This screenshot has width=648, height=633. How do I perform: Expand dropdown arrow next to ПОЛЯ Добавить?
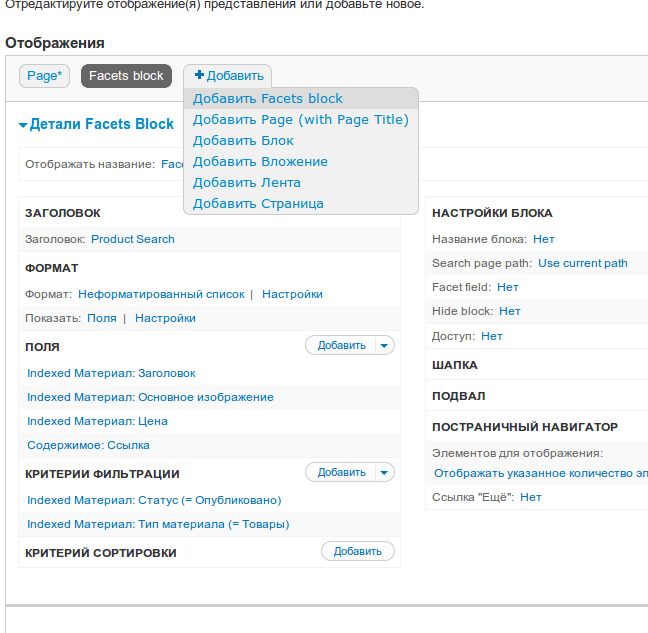pyautogui.click(x=384, y=345)
